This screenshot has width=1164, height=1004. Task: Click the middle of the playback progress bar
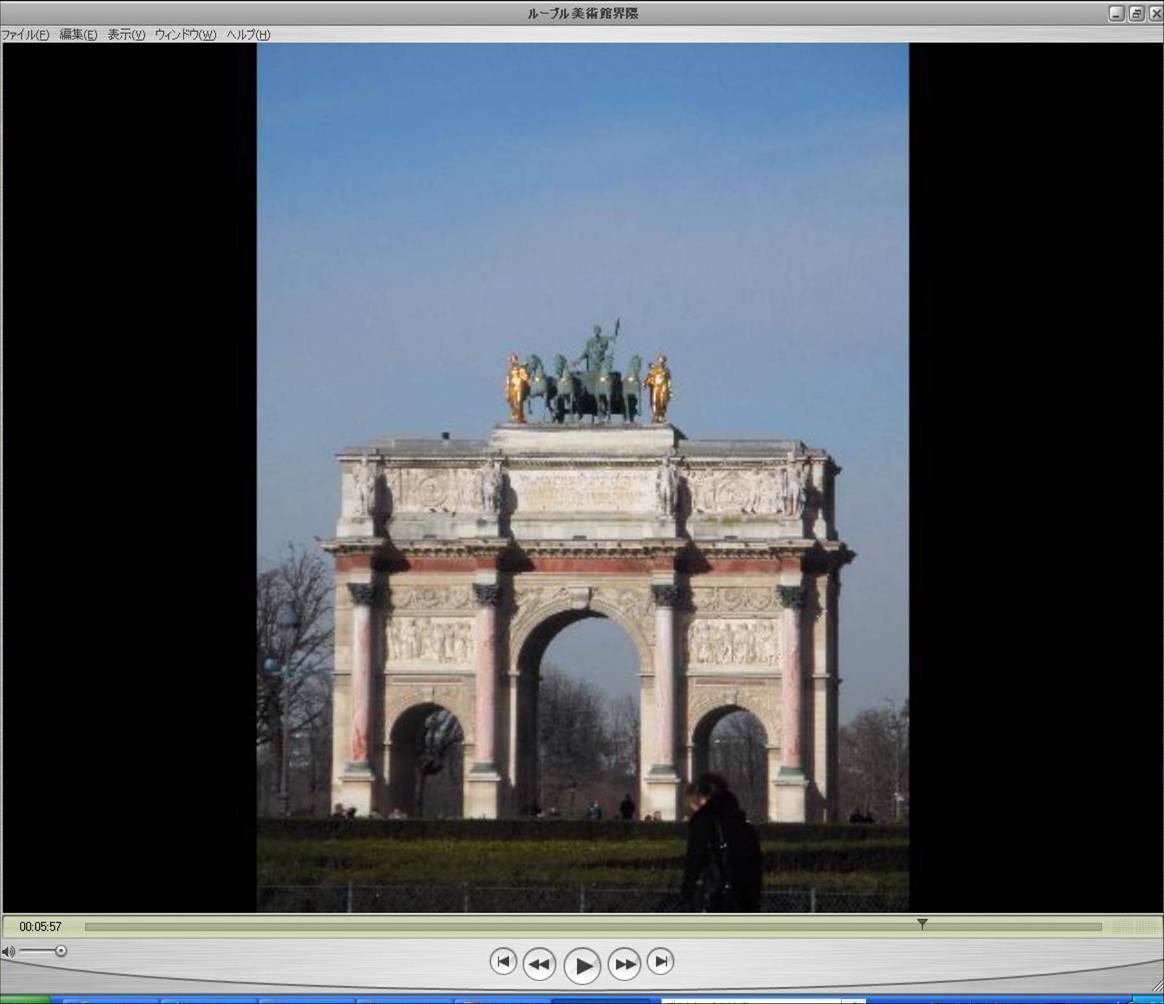tap(593, 927)
